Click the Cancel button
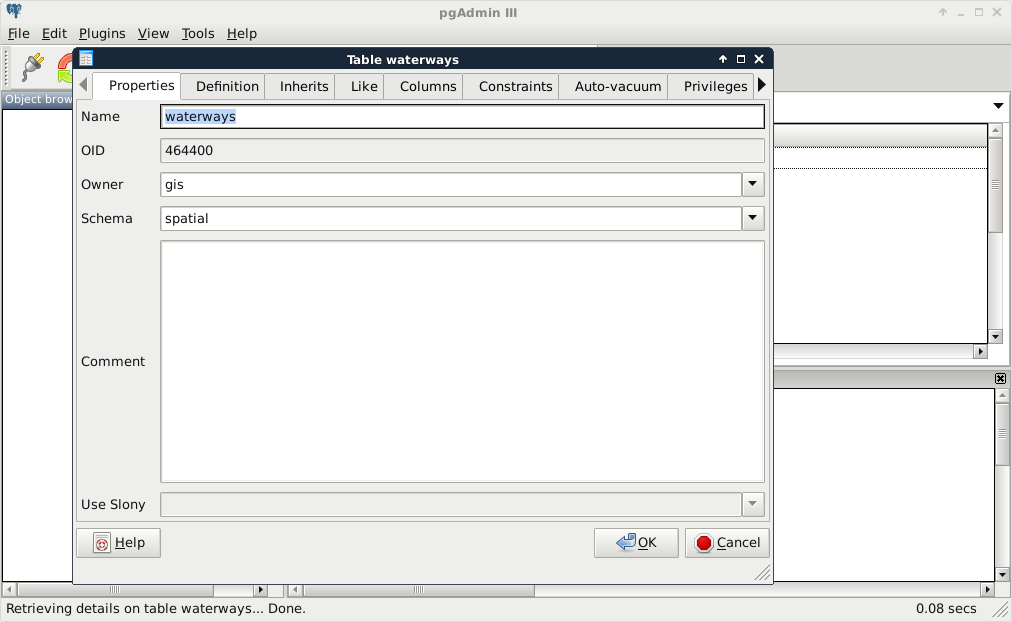The width and height of the screenshot is (1012, 622). coord(727,543)
